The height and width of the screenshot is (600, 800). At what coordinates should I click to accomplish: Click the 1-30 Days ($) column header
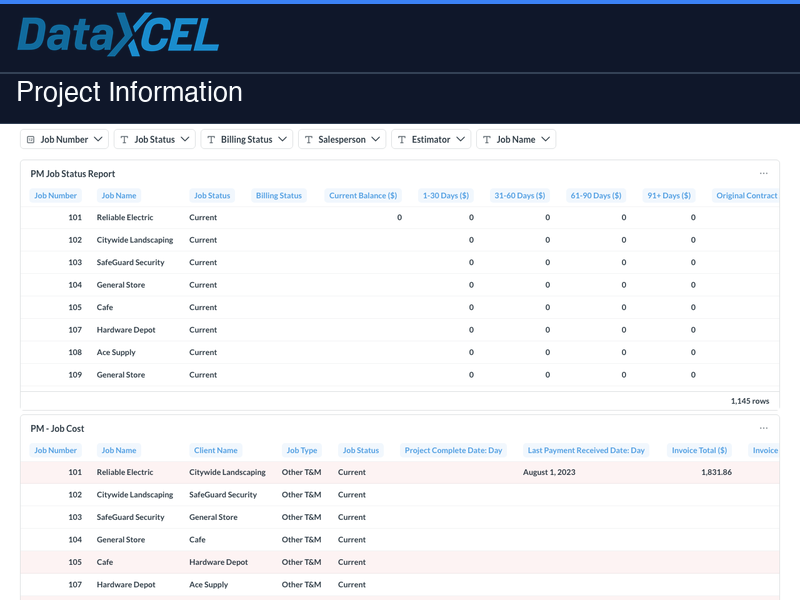[x=445, y=195]
